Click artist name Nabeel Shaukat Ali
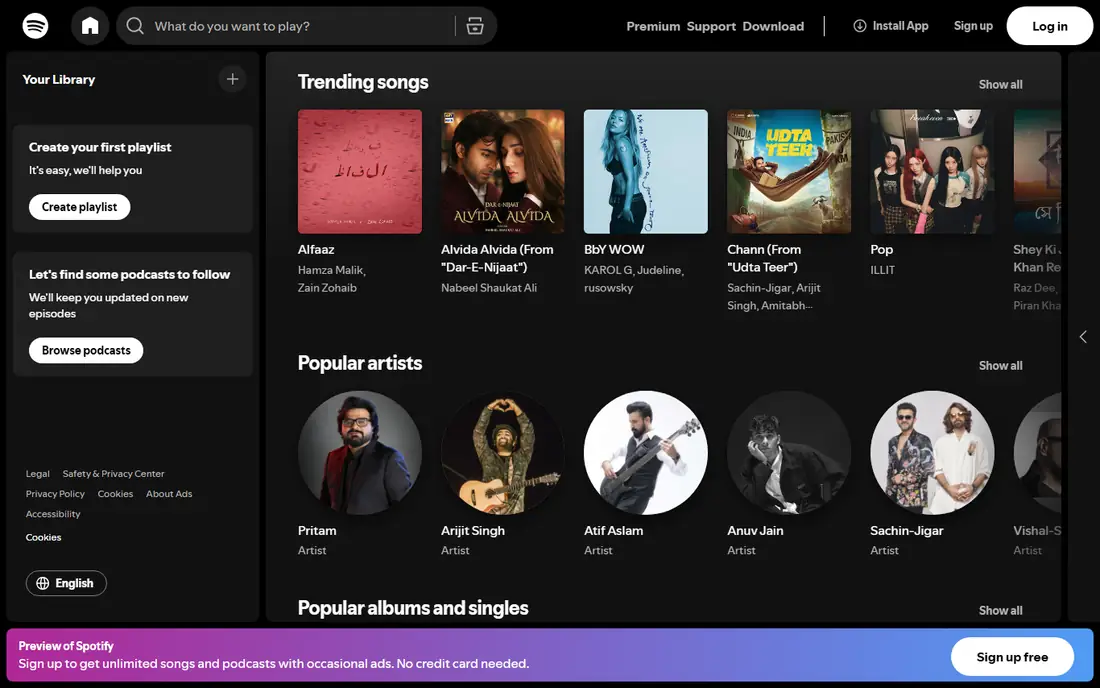 (489, 288)
